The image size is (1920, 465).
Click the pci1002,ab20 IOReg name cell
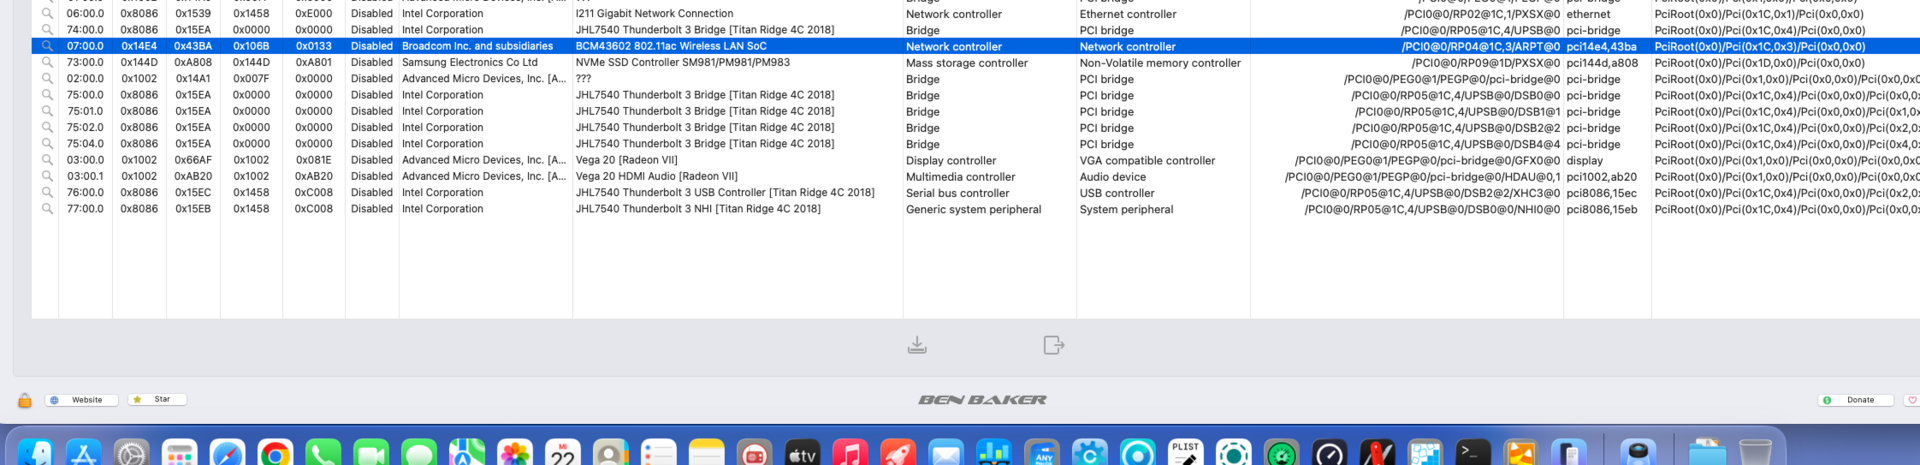pos(1601,177)
